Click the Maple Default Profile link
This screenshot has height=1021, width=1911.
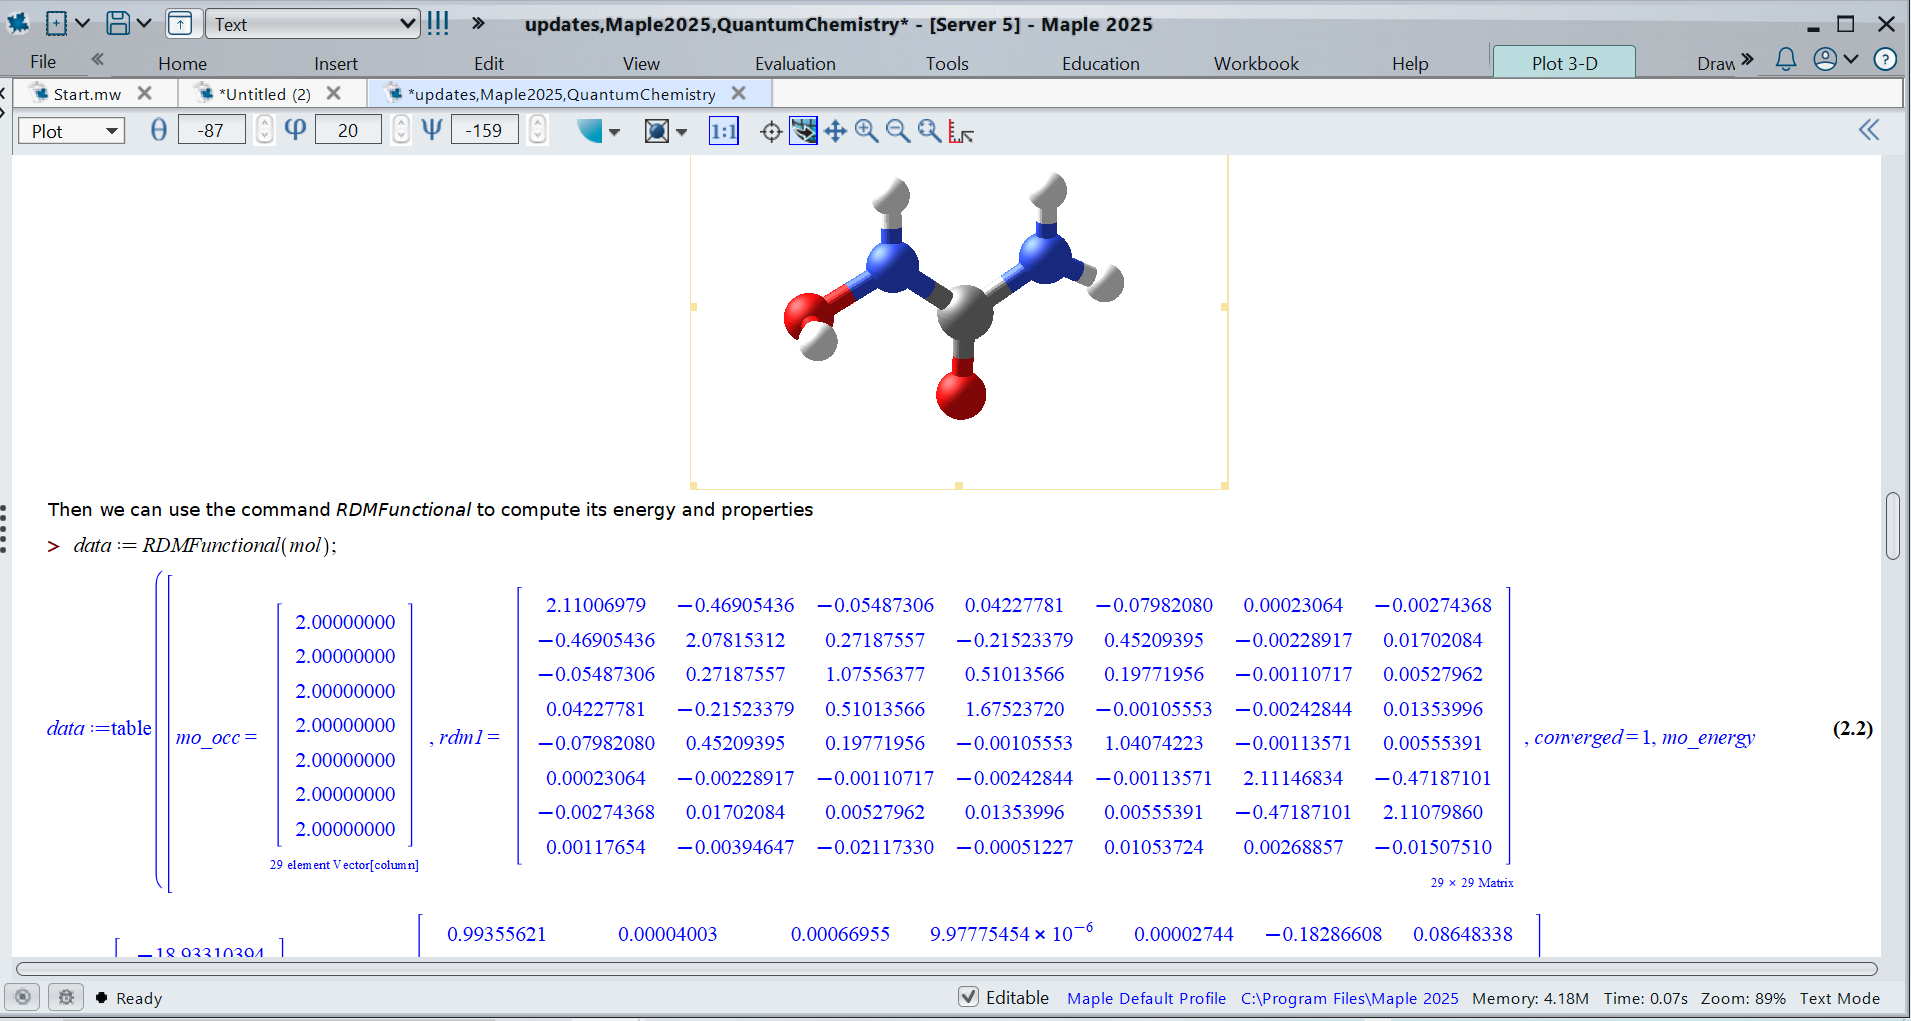tap(1146, 997)
